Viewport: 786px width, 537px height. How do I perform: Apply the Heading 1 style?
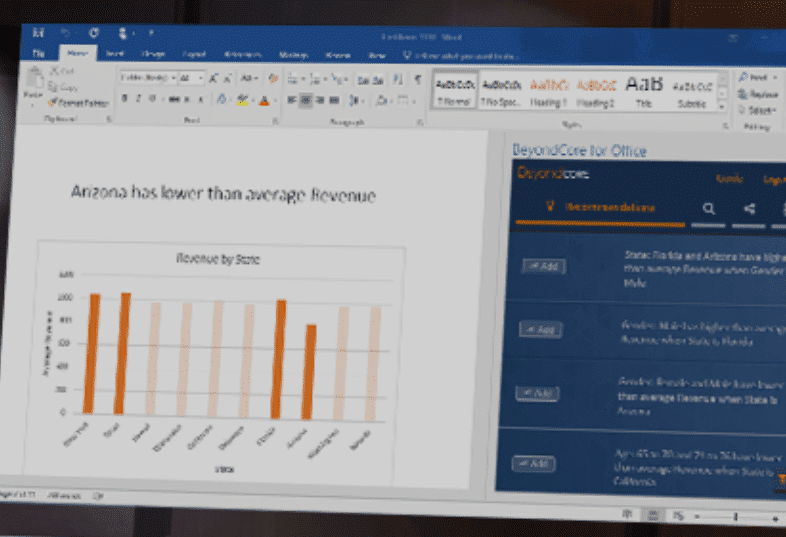click(548, 90)
